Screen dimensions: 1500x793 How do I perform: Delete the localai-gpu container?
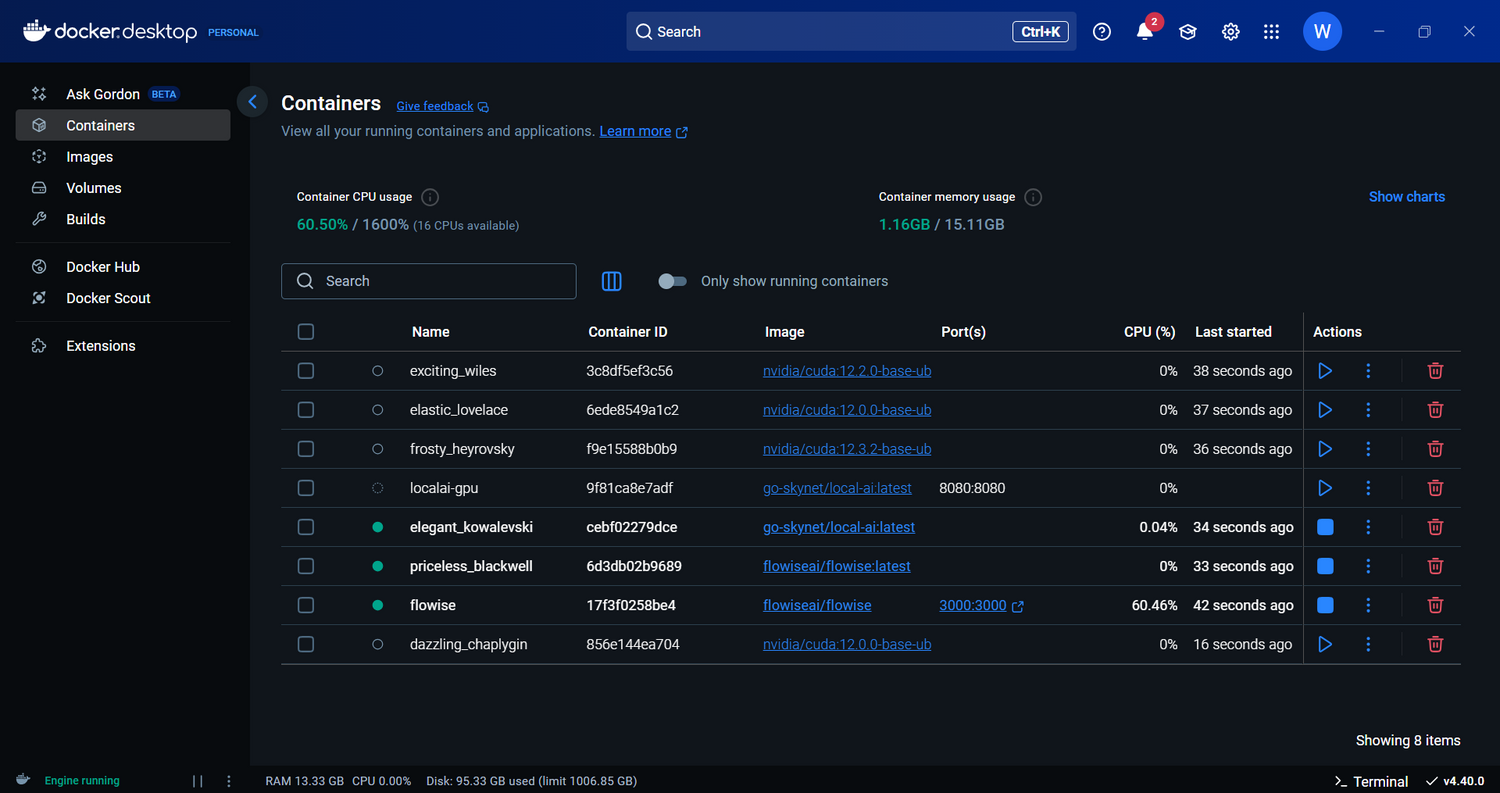point(1435,488)
